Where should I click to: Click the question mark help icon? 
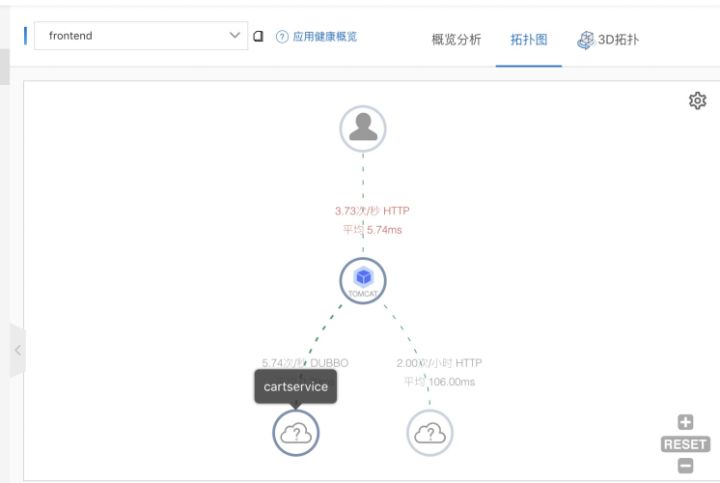[x=282, y=37]
